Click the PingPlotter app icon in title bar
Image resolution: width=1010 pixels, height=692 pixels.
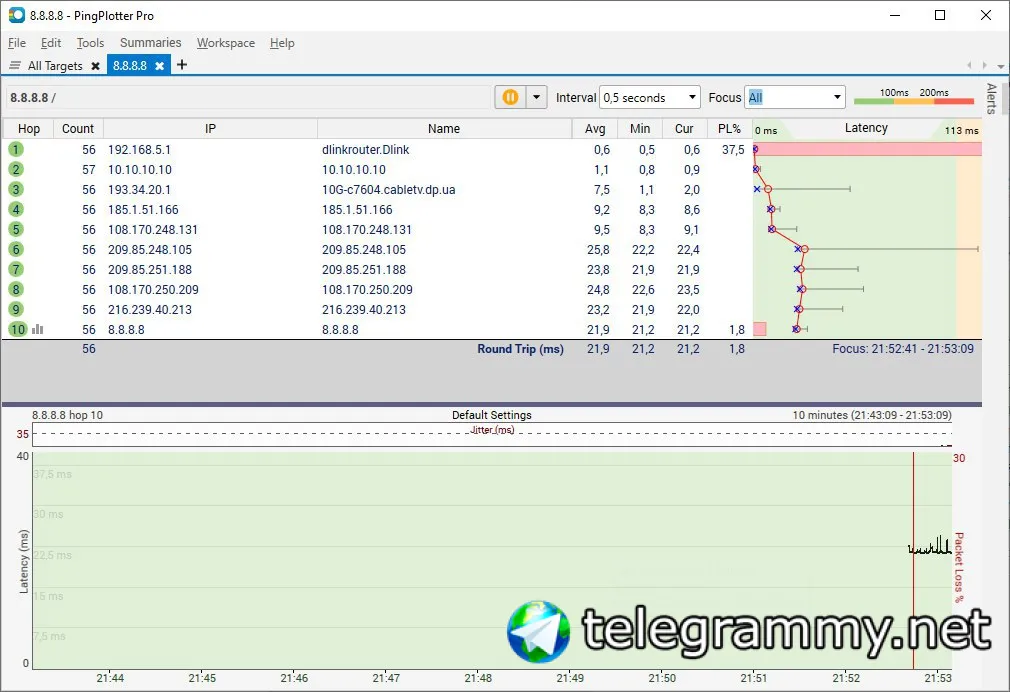17,15
